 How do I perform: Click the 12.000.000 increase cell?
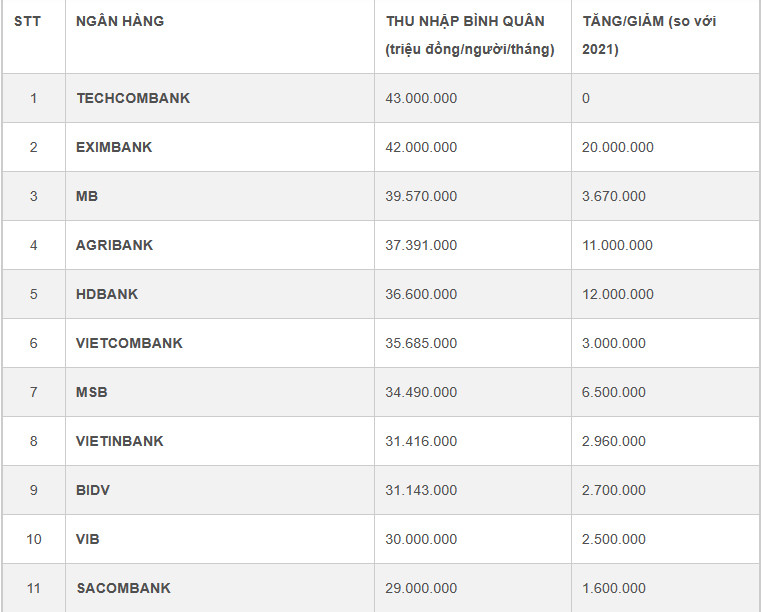tap(617, 294)
